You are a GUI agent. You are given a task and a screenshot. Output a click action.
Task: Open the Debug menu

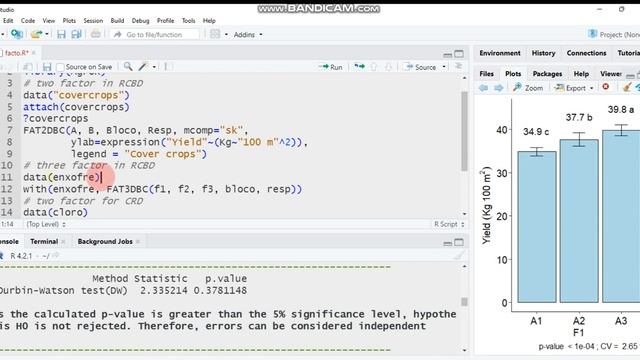click(x=140, y=20)
